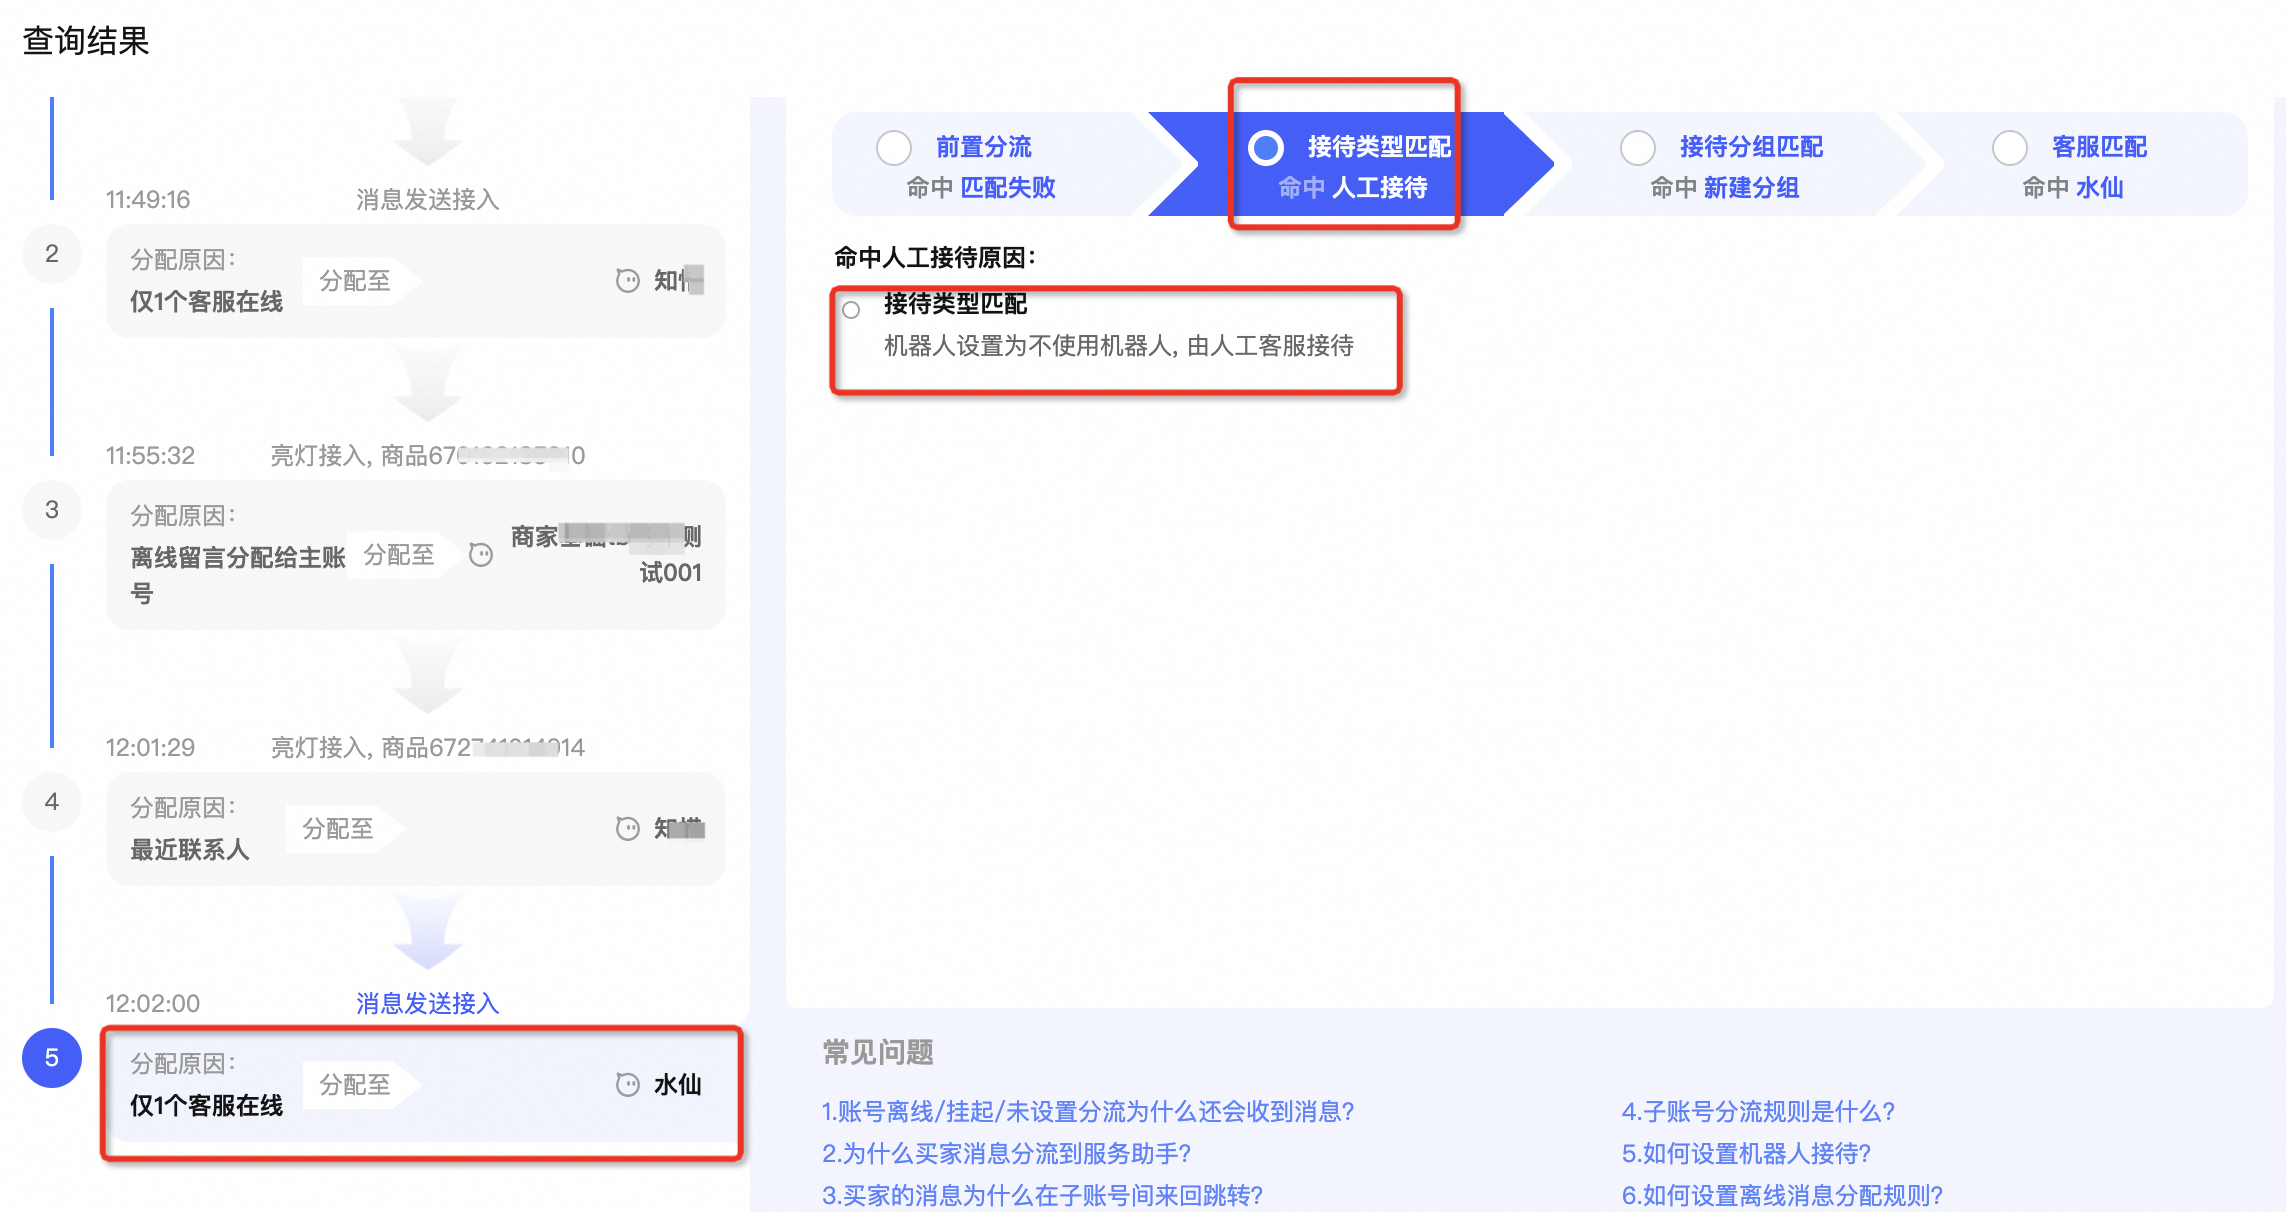Image resolution: width=2286 pixels, height=1212 pixels.
Task: Click the agent icon in step 4 card
Action: tap(627, 829)
